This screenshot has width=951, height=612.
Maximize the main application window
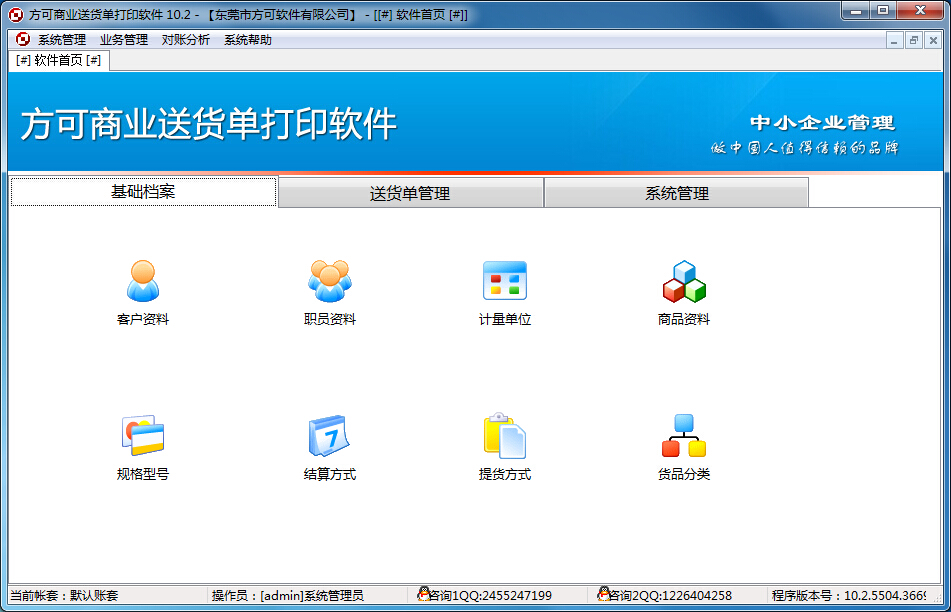pyautogui.click(x=883, y=11)
